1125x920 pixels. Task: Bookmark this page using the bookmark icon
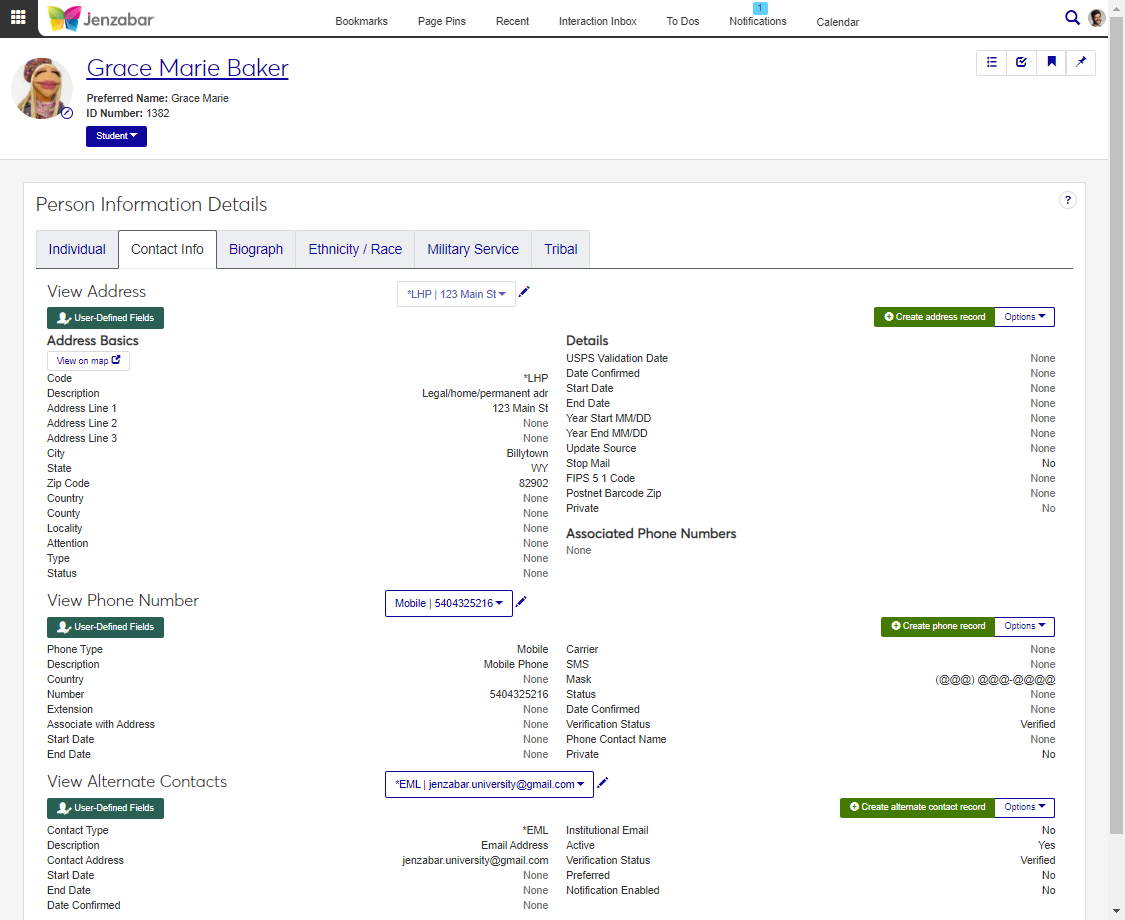[x=1051, y=62]
